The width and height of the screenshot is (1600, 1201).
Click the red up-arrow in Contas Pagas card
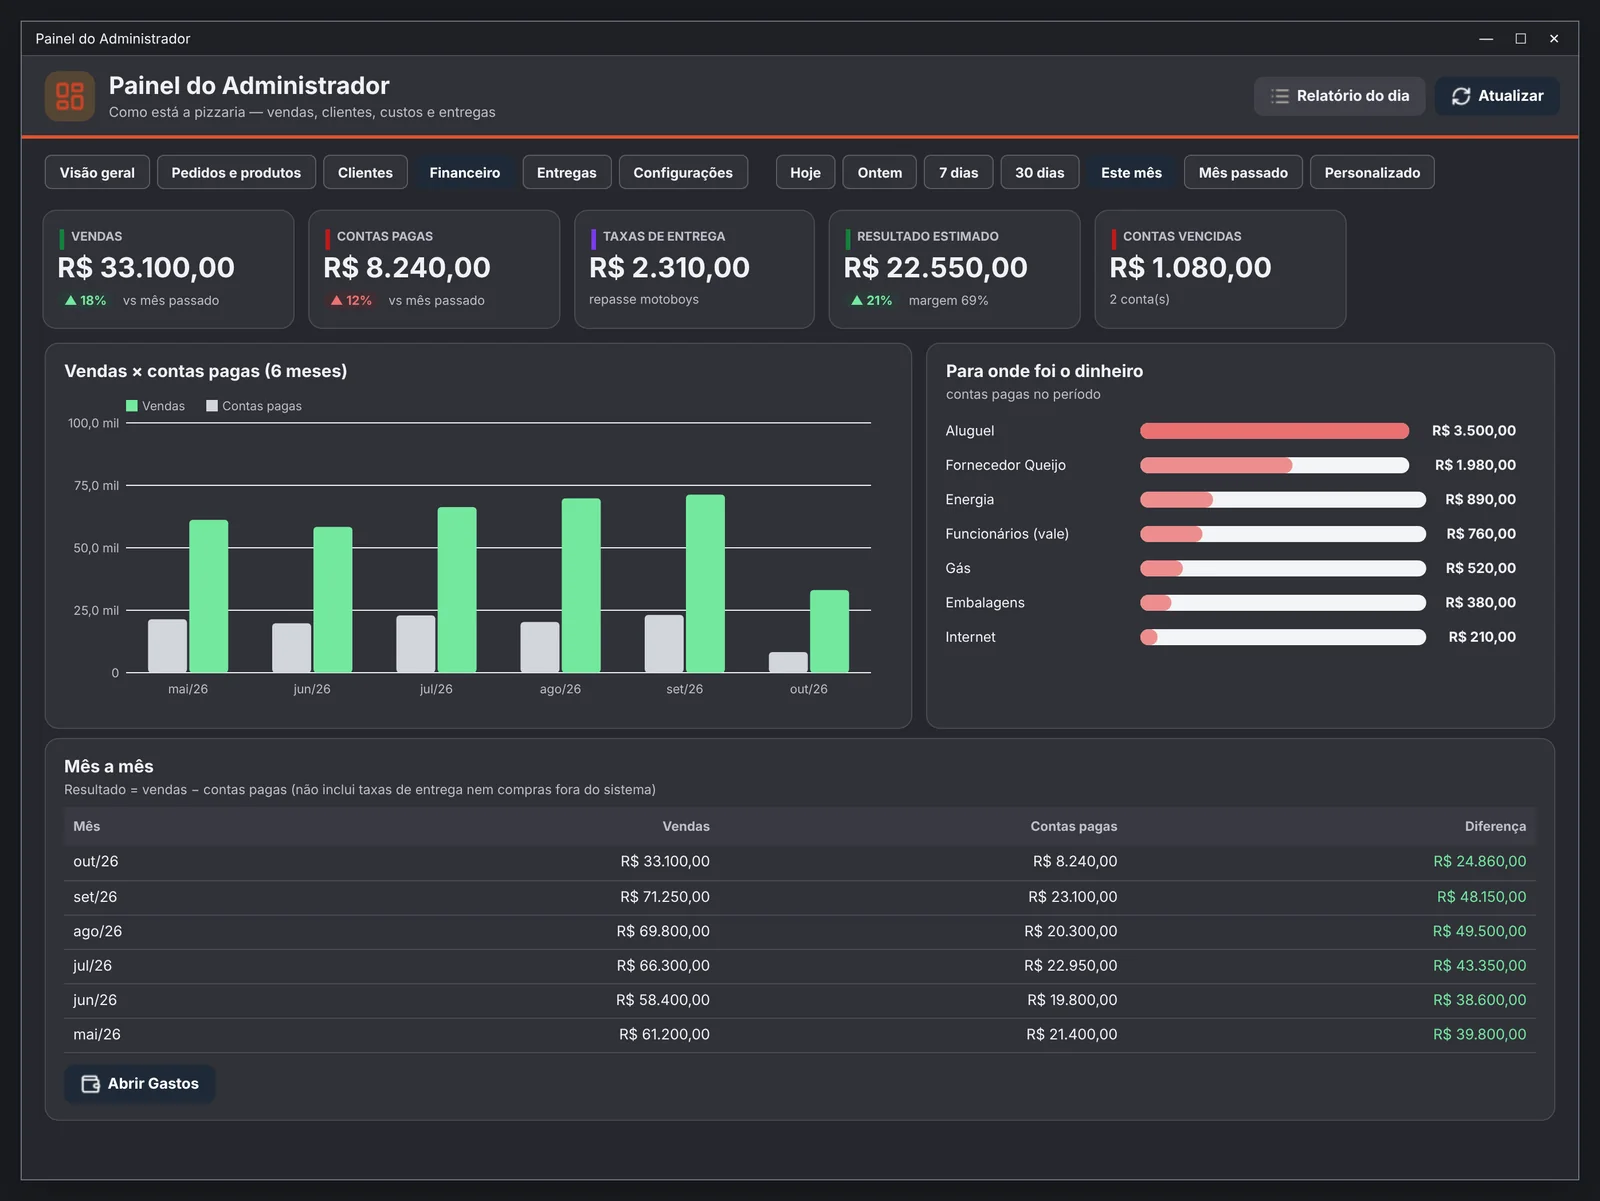336,300
